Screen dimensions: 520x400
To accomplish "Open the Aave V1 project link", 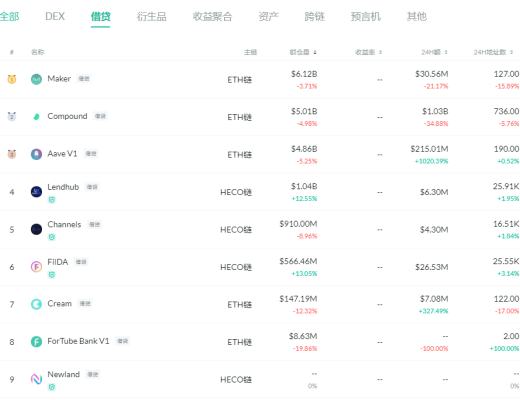I will [62, 154].
